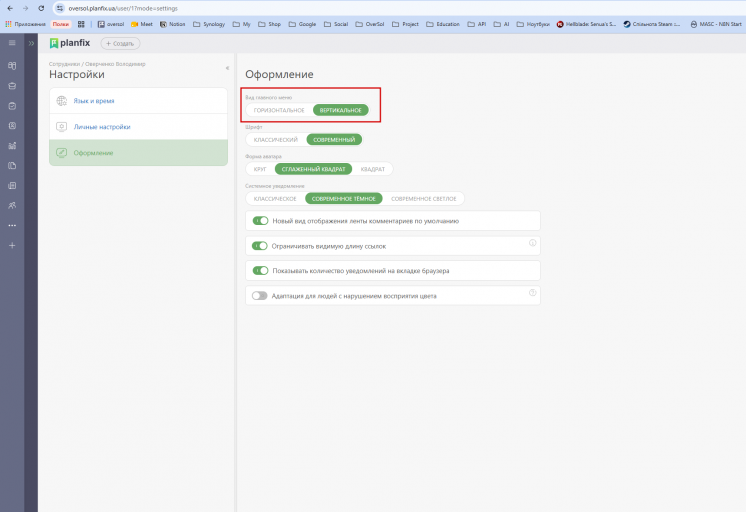
Task: Open the database-shaped sidebar icon
Action: tap(12, 86)
